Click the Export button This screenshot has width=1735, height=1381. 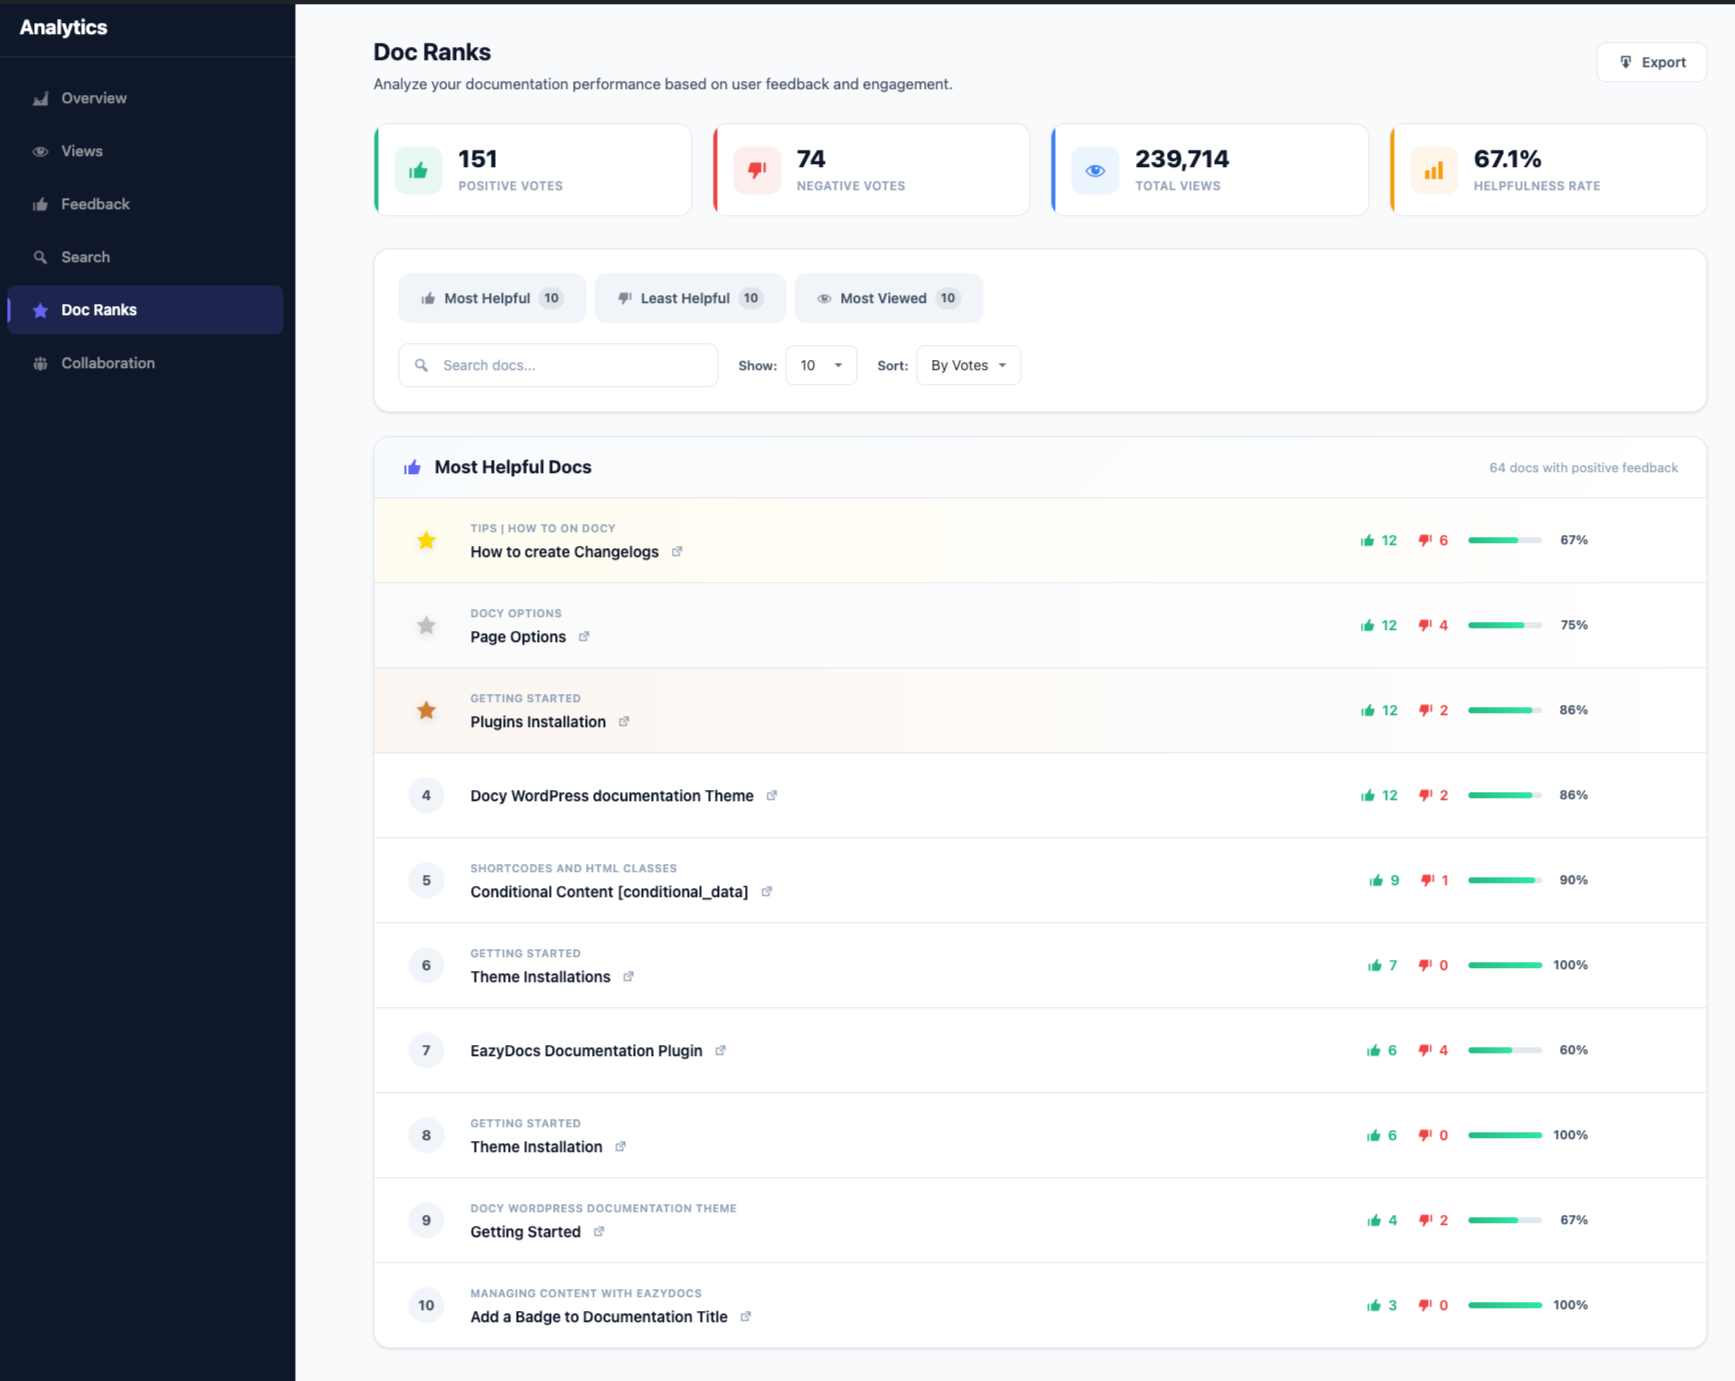pos(1651,62)
